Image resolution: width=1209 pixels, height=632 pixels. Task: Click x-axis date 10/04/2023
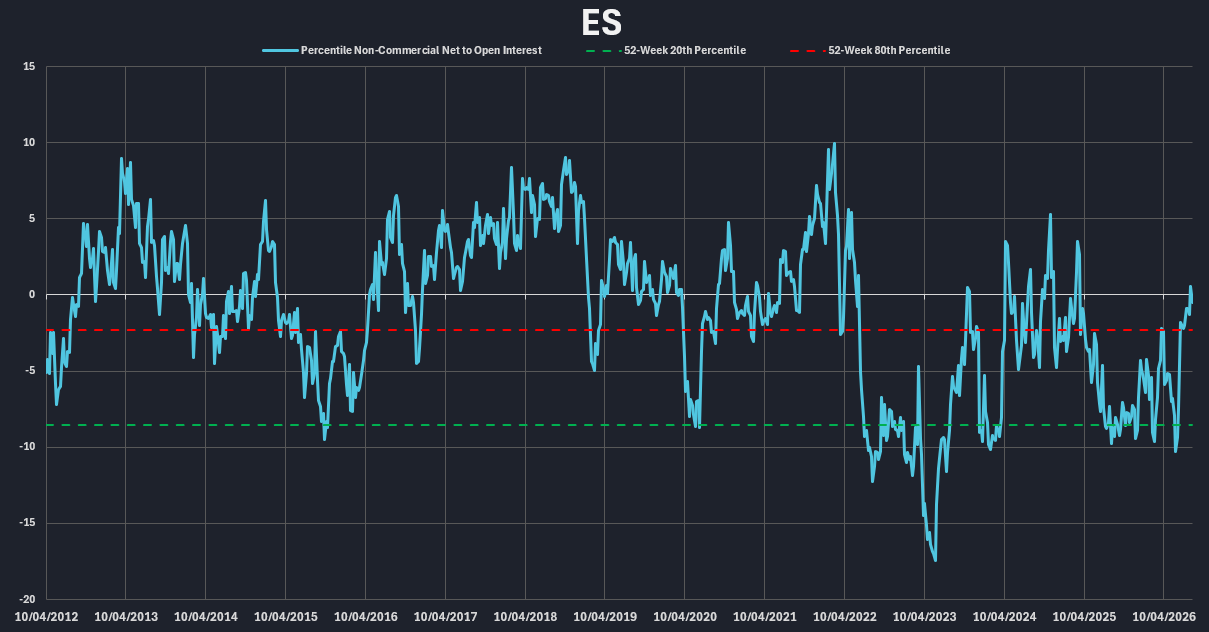[925, 617]
